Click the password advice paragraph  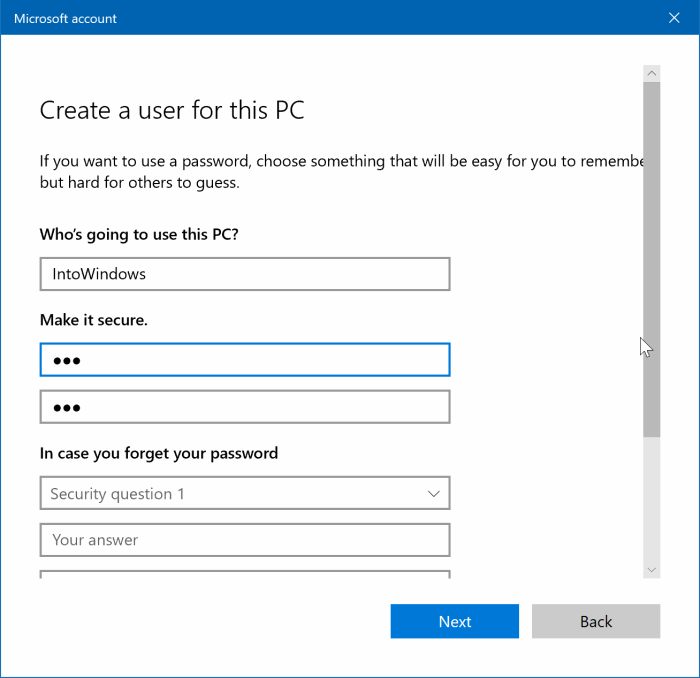[x=342, y=172]
